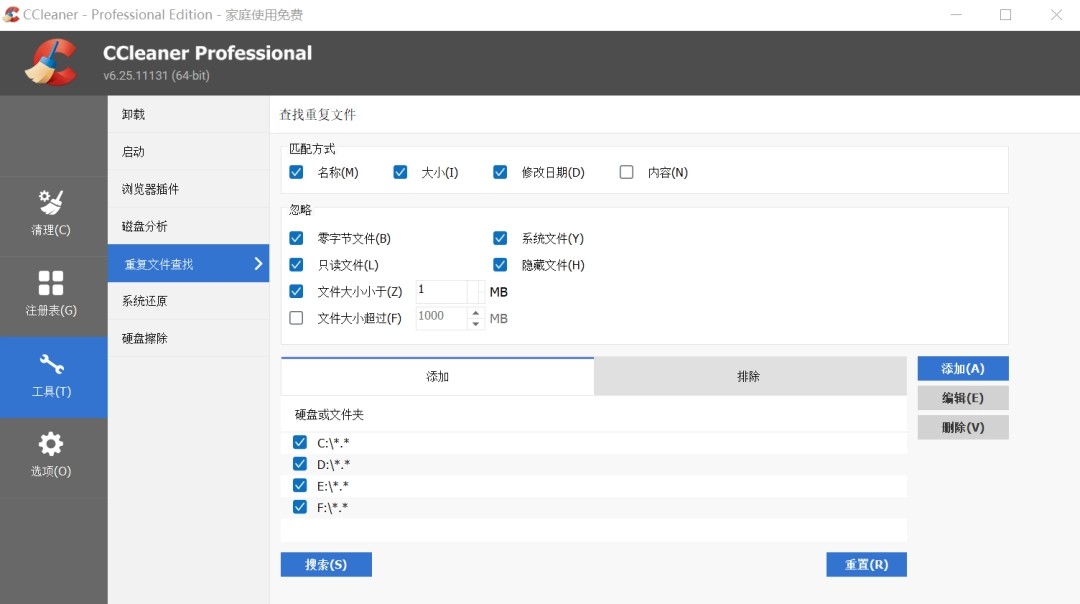Uncheck the 名称(M) match option
This screenshot has width=1080, height=604.
(x=296, y=172)
